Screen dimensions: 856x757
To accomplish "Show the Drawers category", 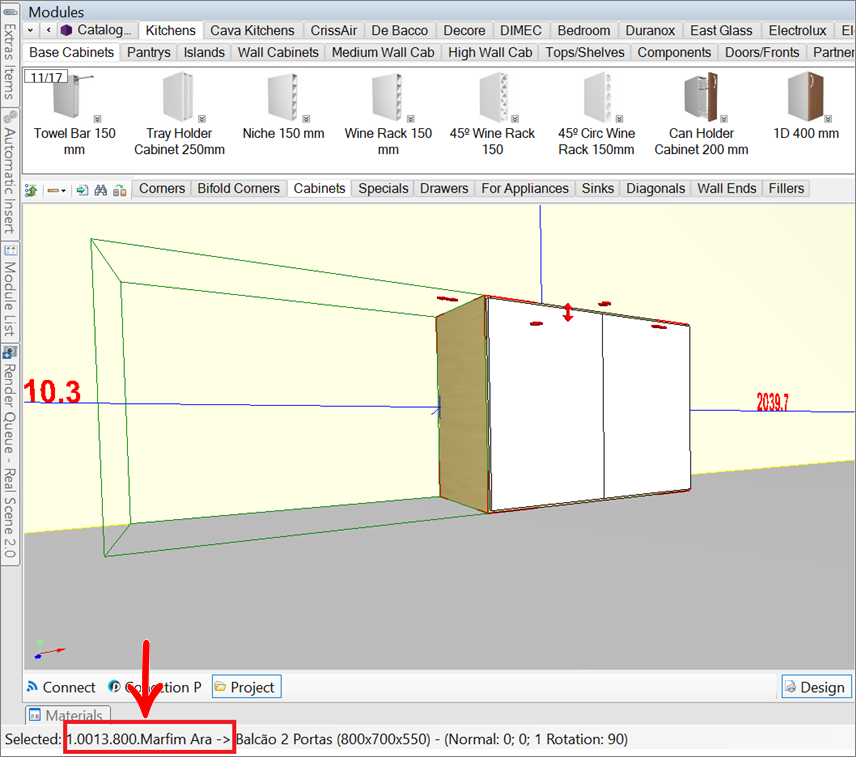I will click(444, 188).
